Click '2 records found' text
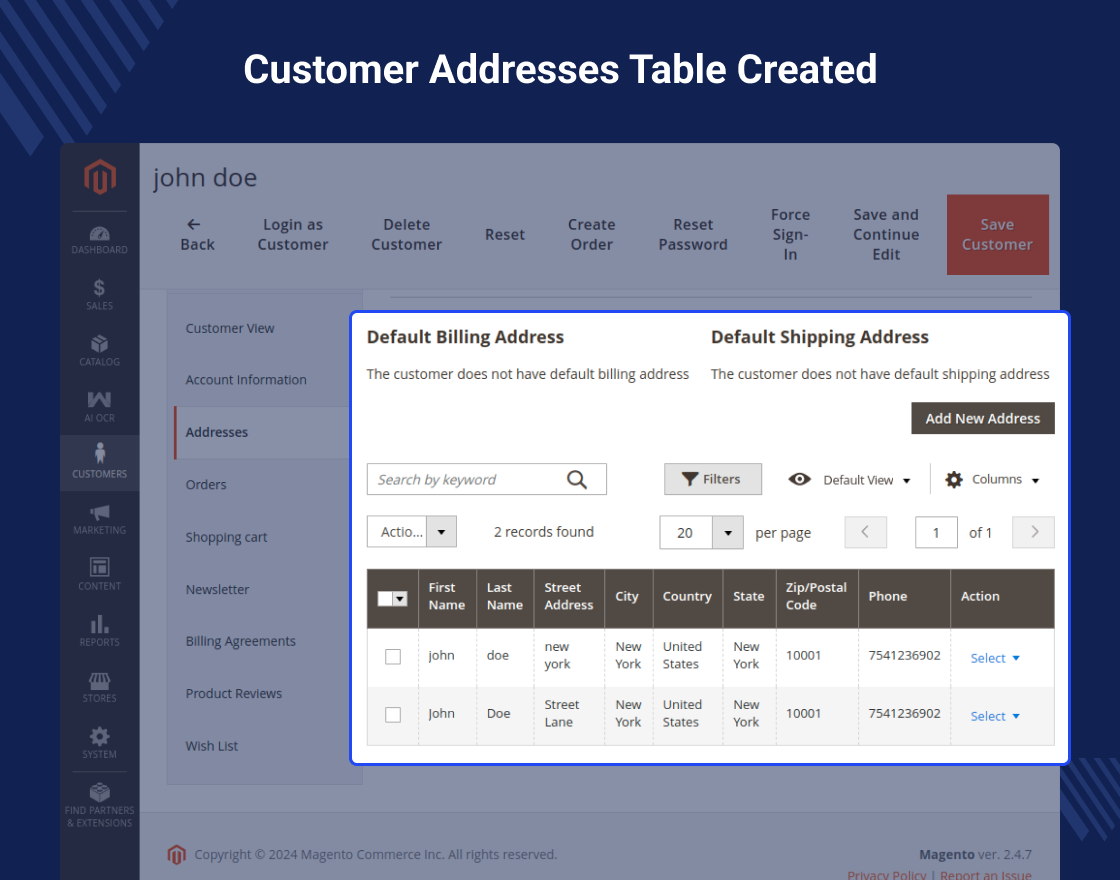Viewport: 1120px width, 880px height. point(544,532)
